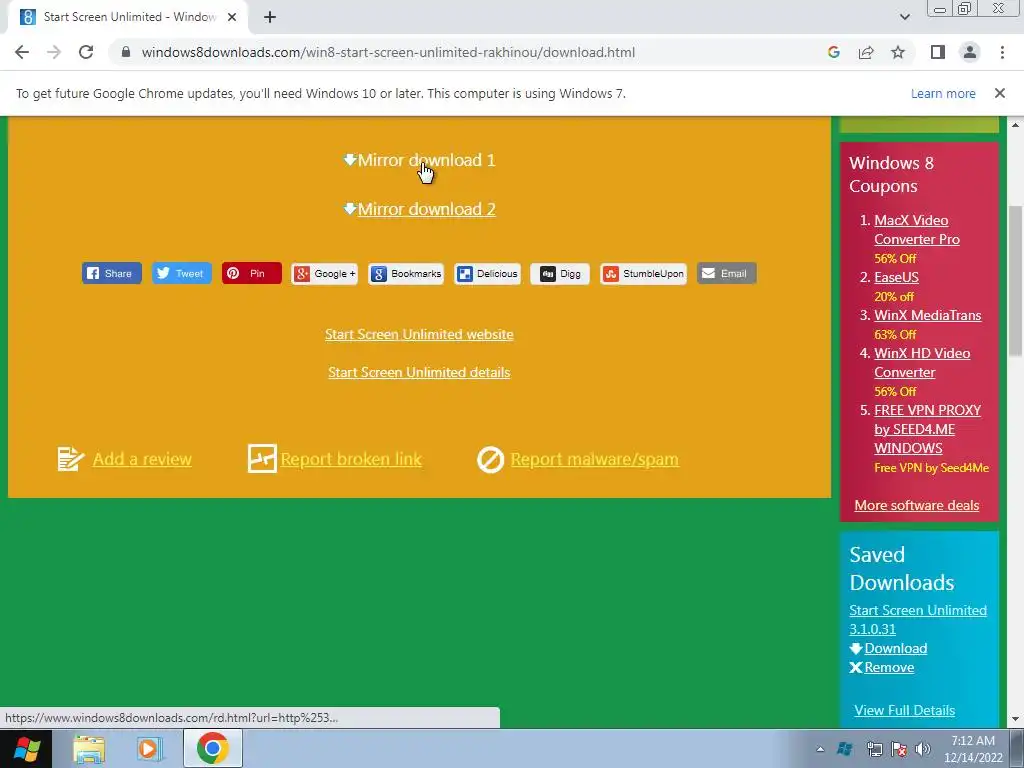
Task: Bookmark this page with the star icon
Action: tap(898, 52)
